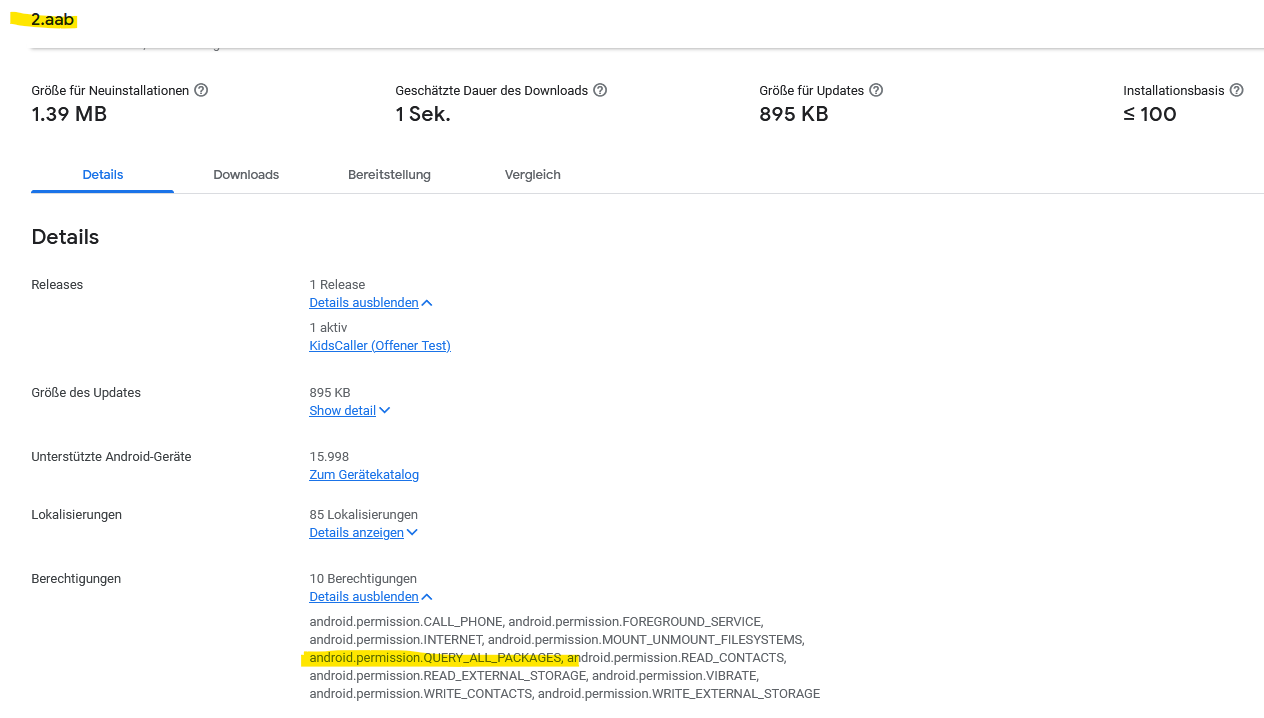The image size is (1264, 718).
Task: Click the down chevron beside Details anzeigen
Action: click(x=412, y=533)
